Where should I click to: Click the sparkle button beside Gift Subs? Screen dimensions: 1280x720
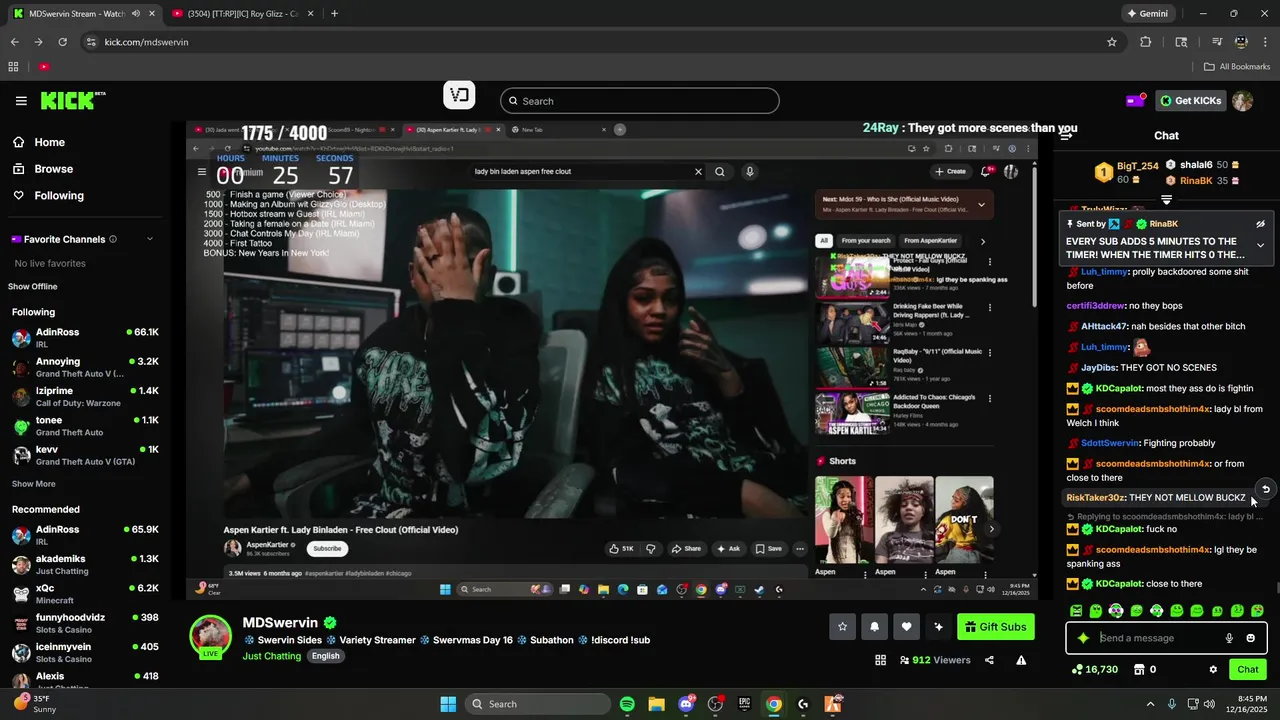938,627
